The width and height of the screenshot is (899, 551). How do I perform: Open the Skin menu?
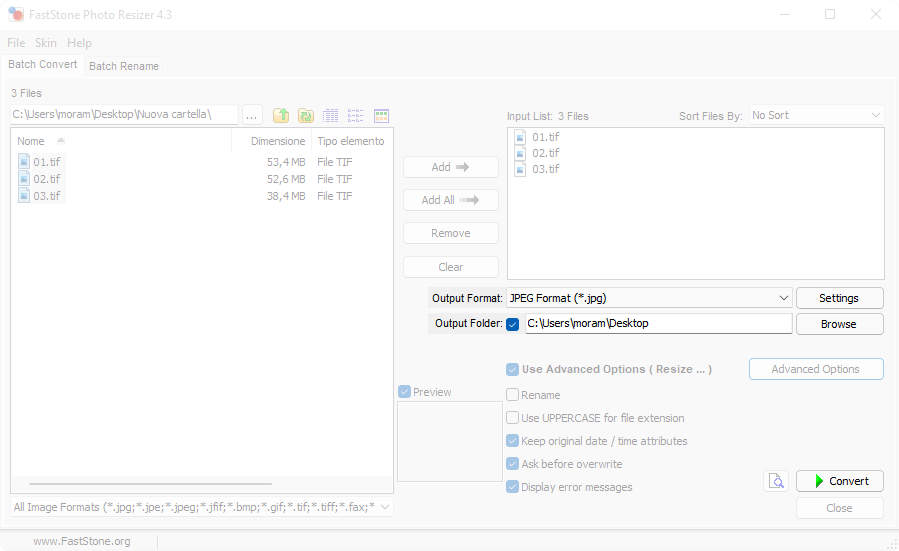point(46,43)
